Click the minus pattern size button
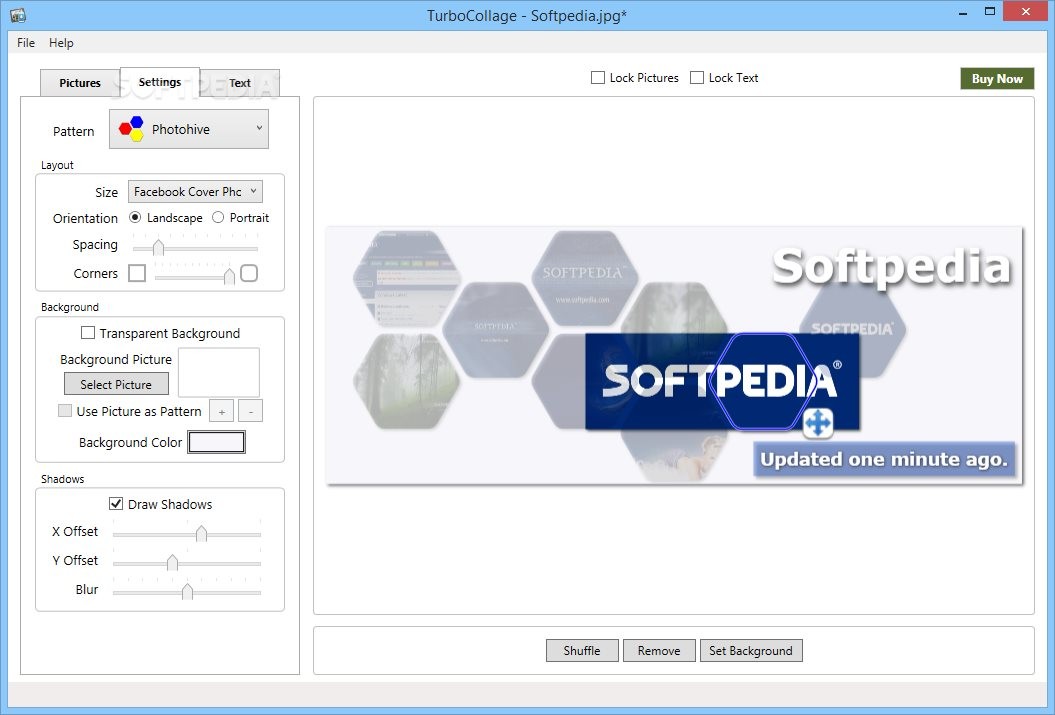The image size is (1055, 715). [x=251, y=411]
